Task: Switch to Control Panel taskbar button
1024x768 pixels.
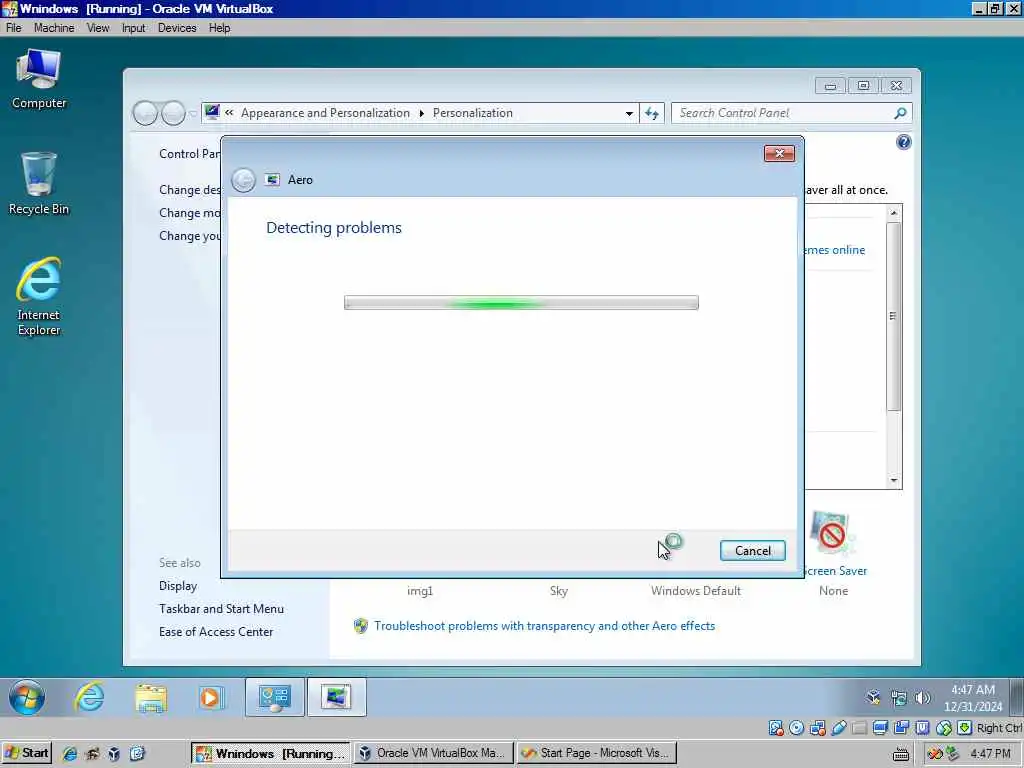Action: [x=274, y=697]
